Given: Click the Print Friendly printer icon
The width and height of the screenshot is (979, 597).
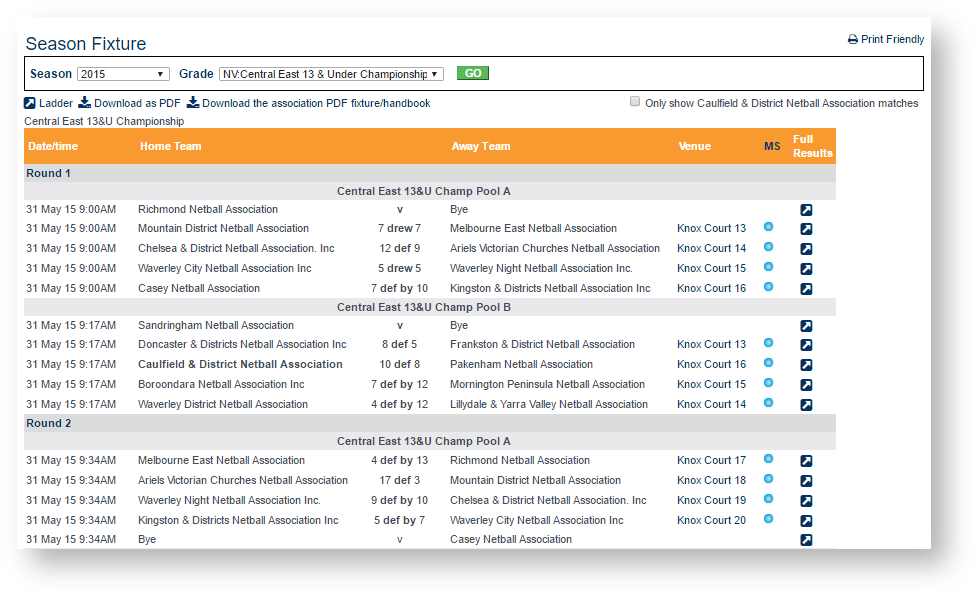Looking at the screenshot, I should (x=852, y=39).
